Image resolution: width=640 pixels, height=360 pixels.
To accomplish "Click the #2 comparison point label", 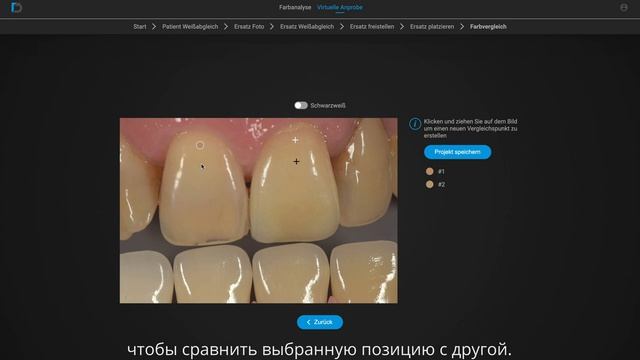I will [x=441, y=184].
